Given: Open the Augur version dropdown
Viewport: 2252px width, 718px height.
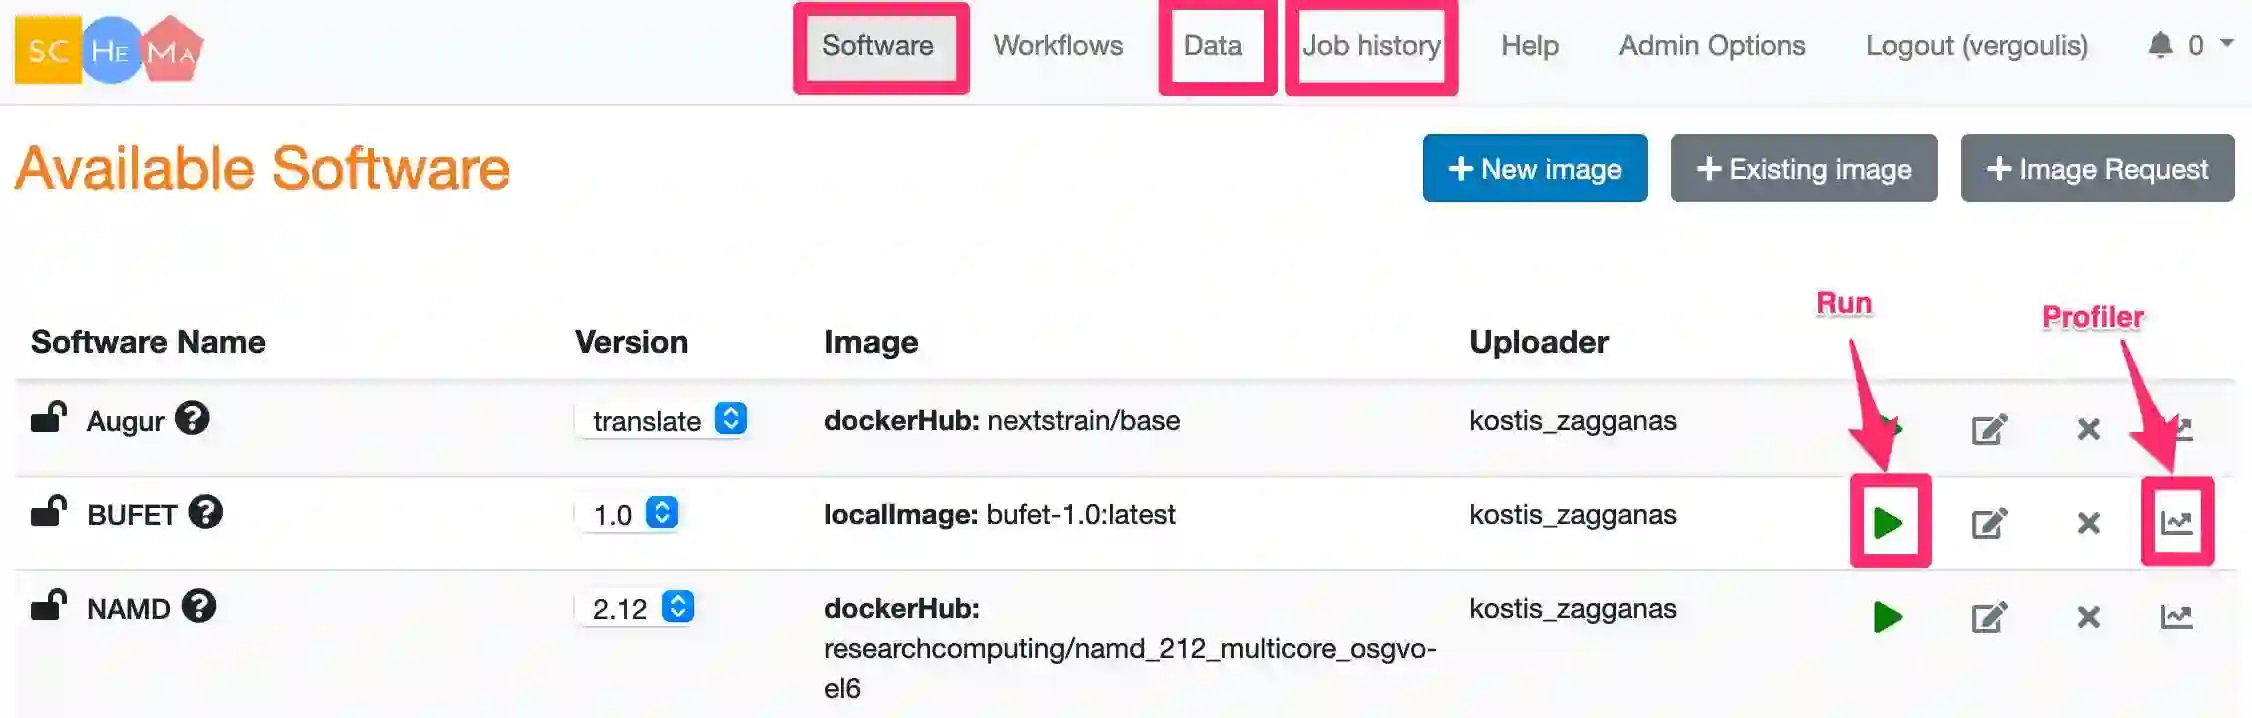Looking at the screenshot, I should pyautogui.click(x=661, y=420).
